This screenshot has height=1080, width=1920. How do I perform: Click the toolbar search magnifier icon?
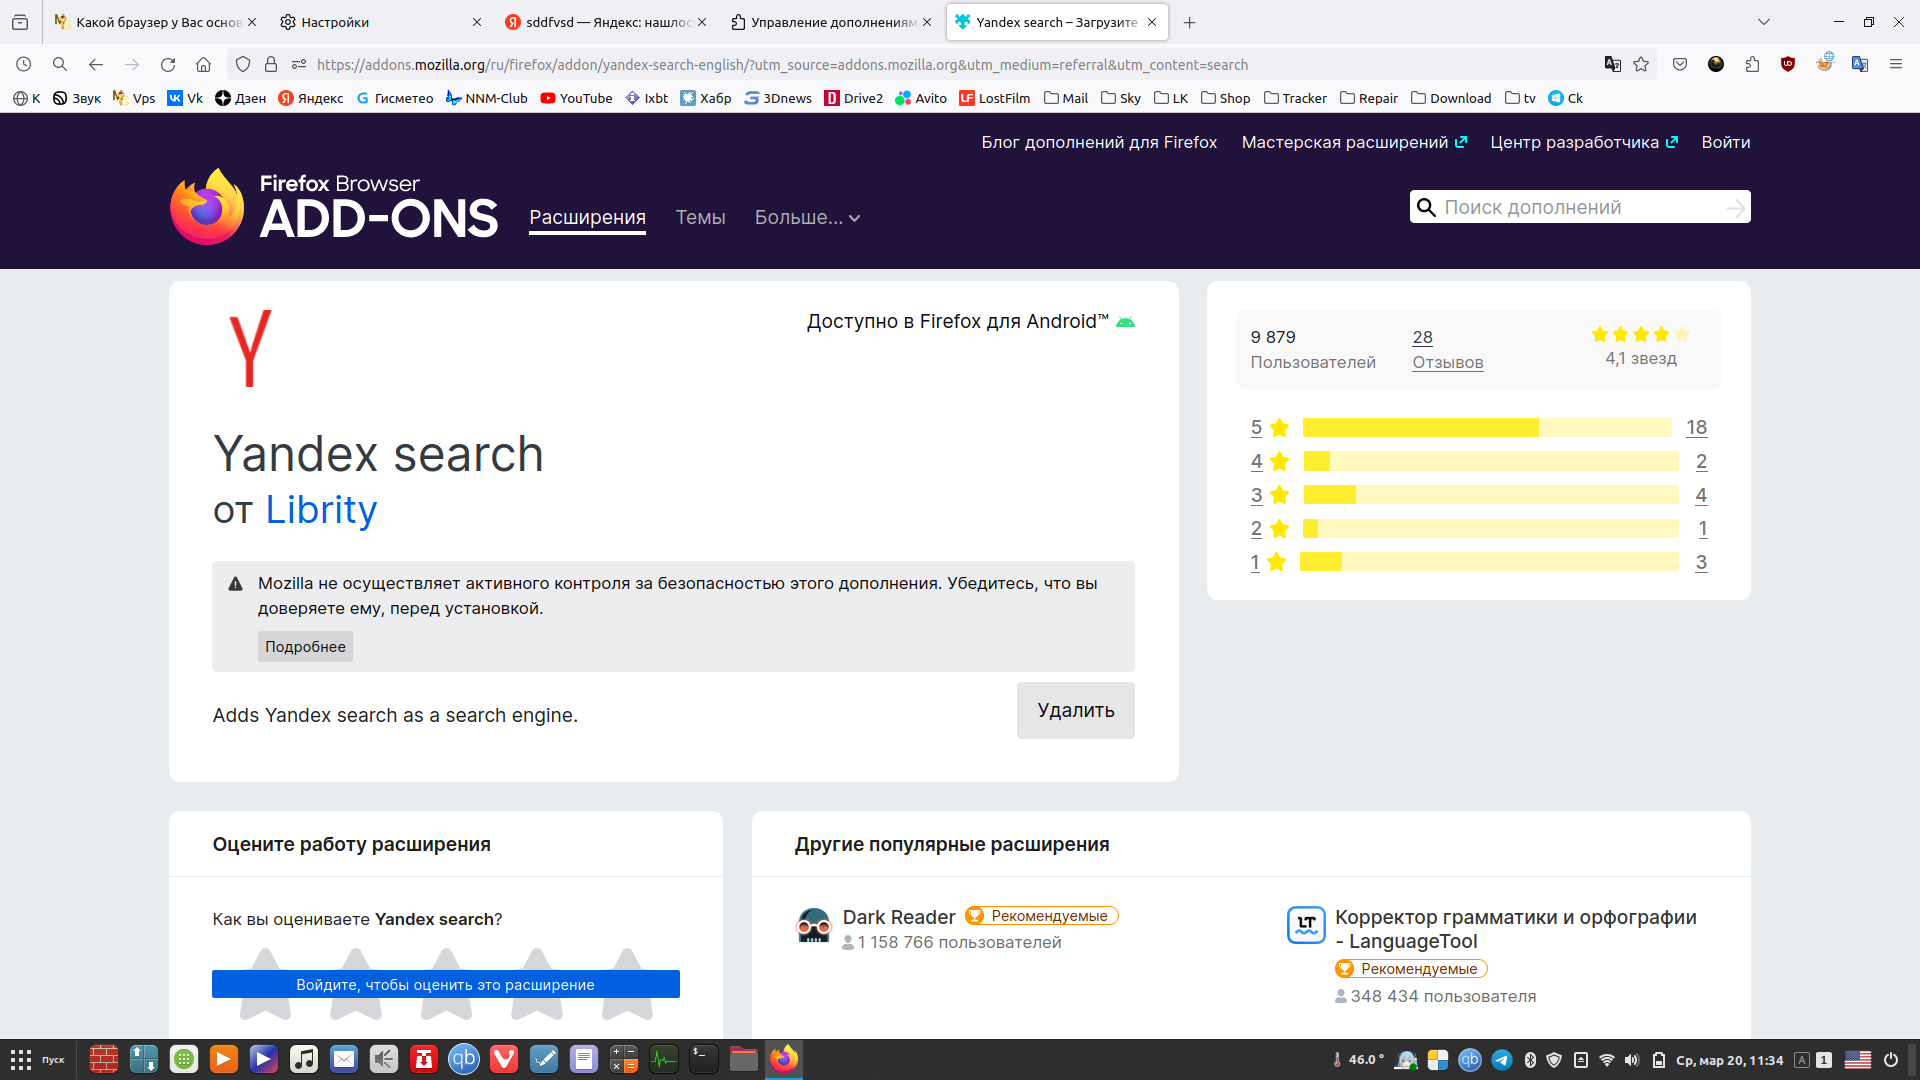coord(60,64)
